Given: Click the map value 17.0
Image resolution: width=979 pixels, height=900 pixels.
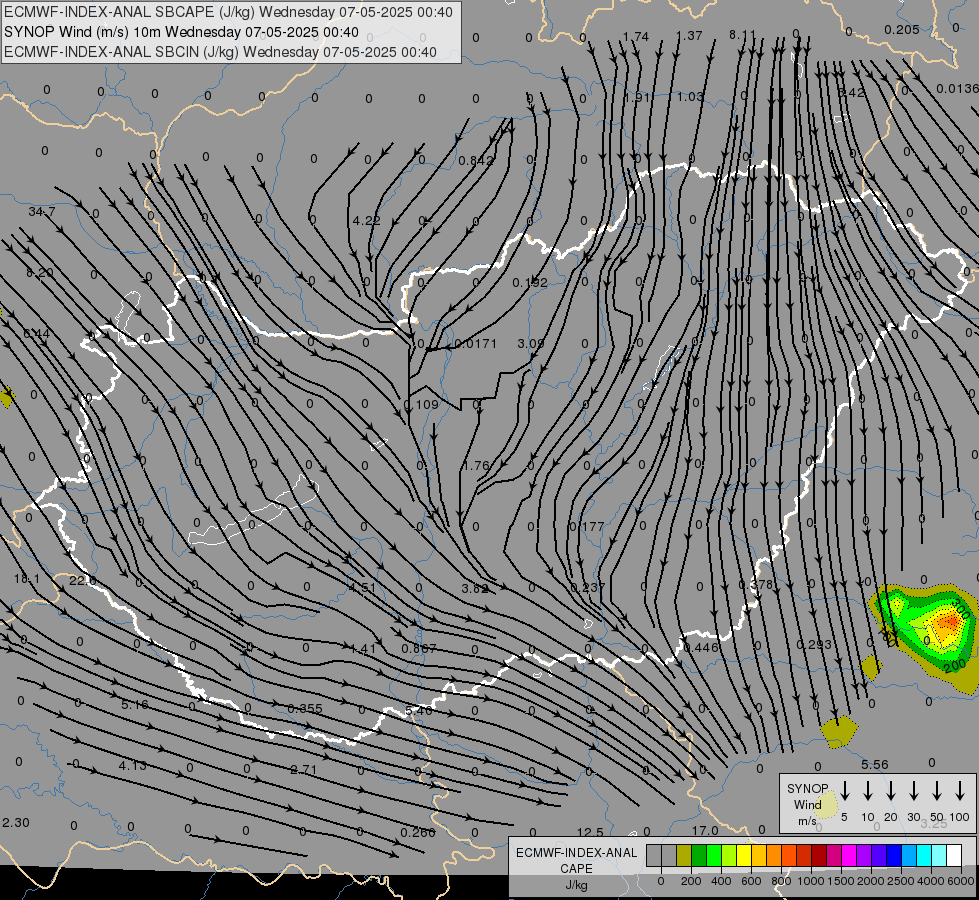Looking at the screenshot, I should click(x=705, y=831).
